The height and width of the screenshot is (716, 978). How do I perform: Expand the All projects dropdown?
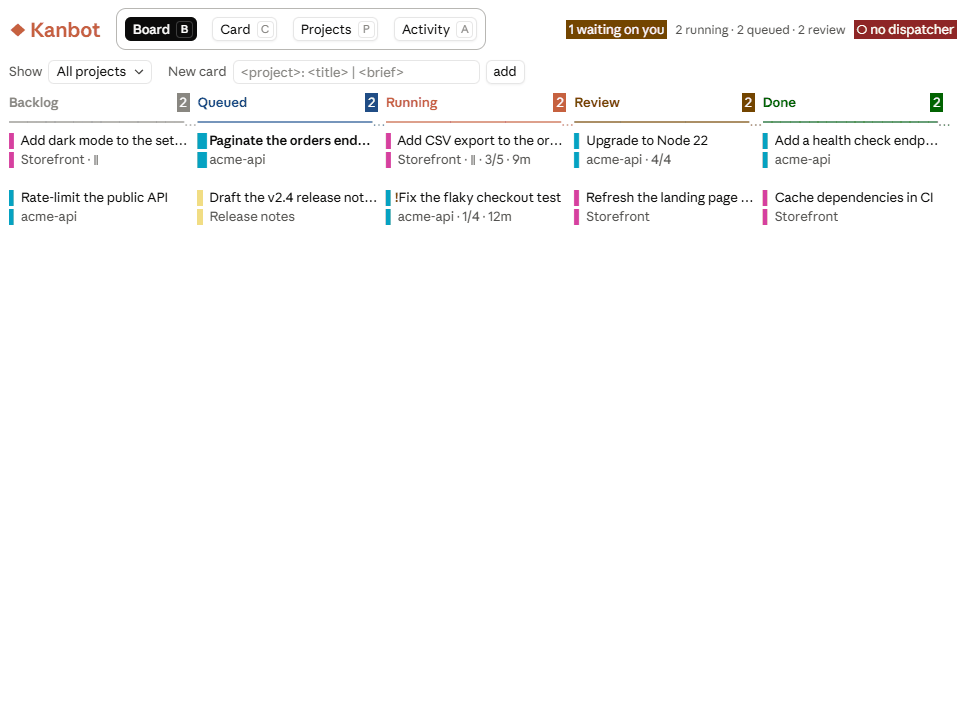tap(100, 72)
